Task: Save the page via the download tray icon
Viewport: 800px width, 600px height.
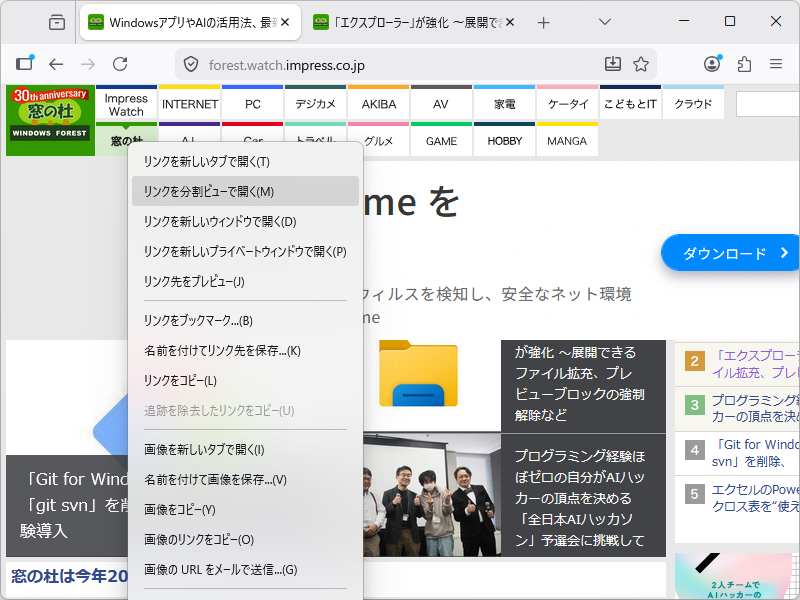Action: tap(613, 62)
